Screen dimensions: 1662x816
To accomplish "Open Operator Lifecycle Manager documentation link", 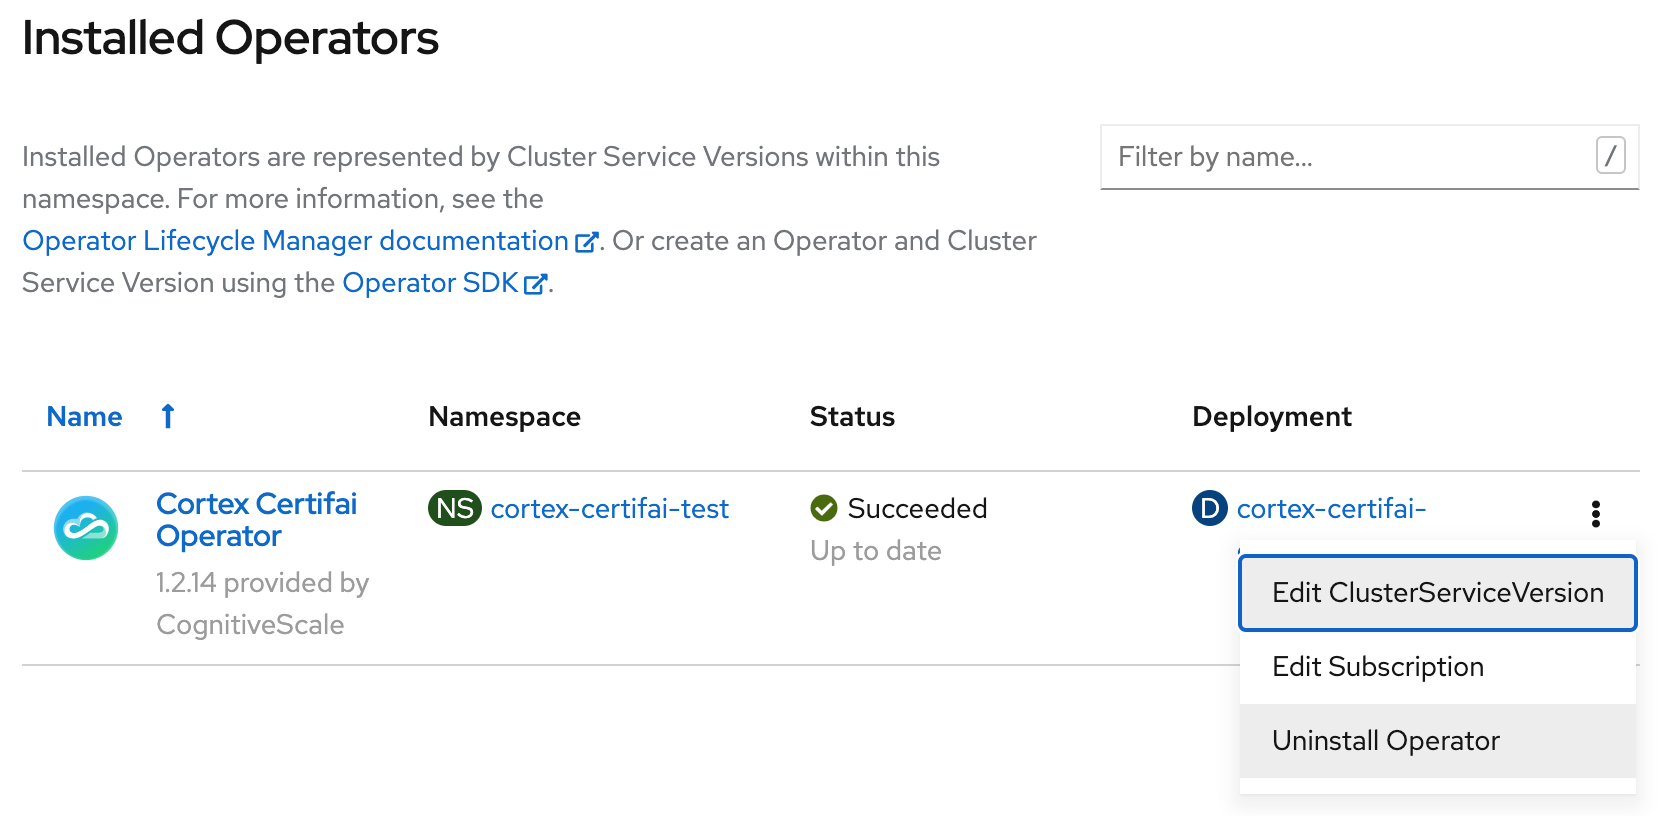I will [x=296, y=241].
